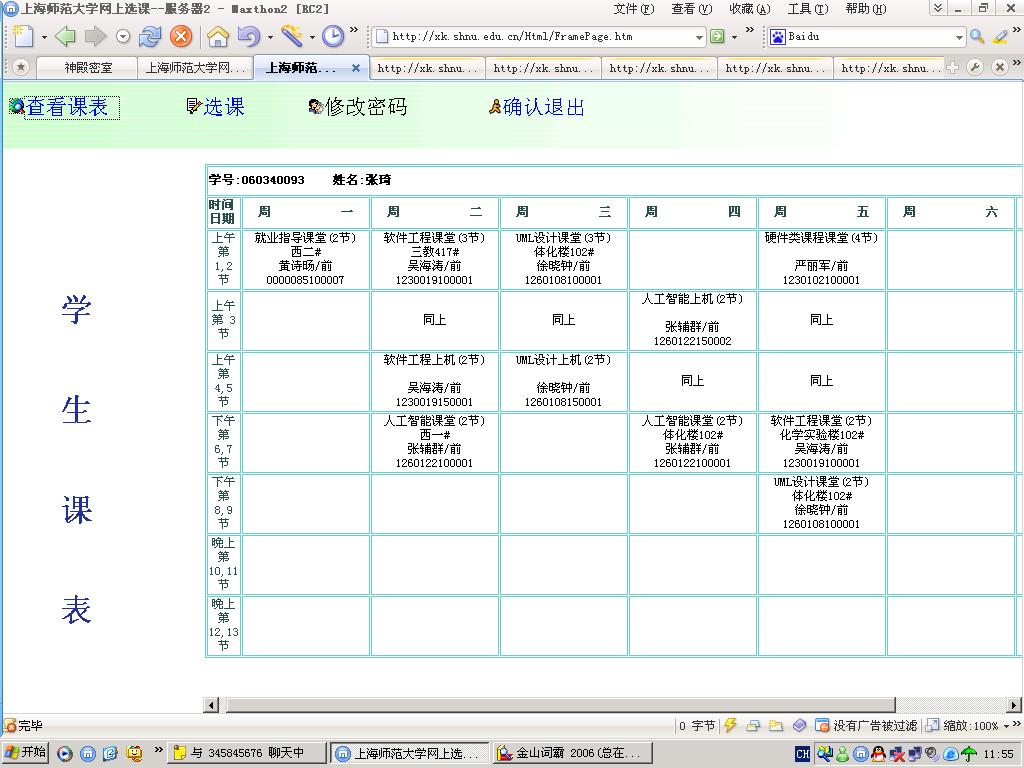
Task: Expand the magic wand dropdown arrow
Action: point(312,37)
